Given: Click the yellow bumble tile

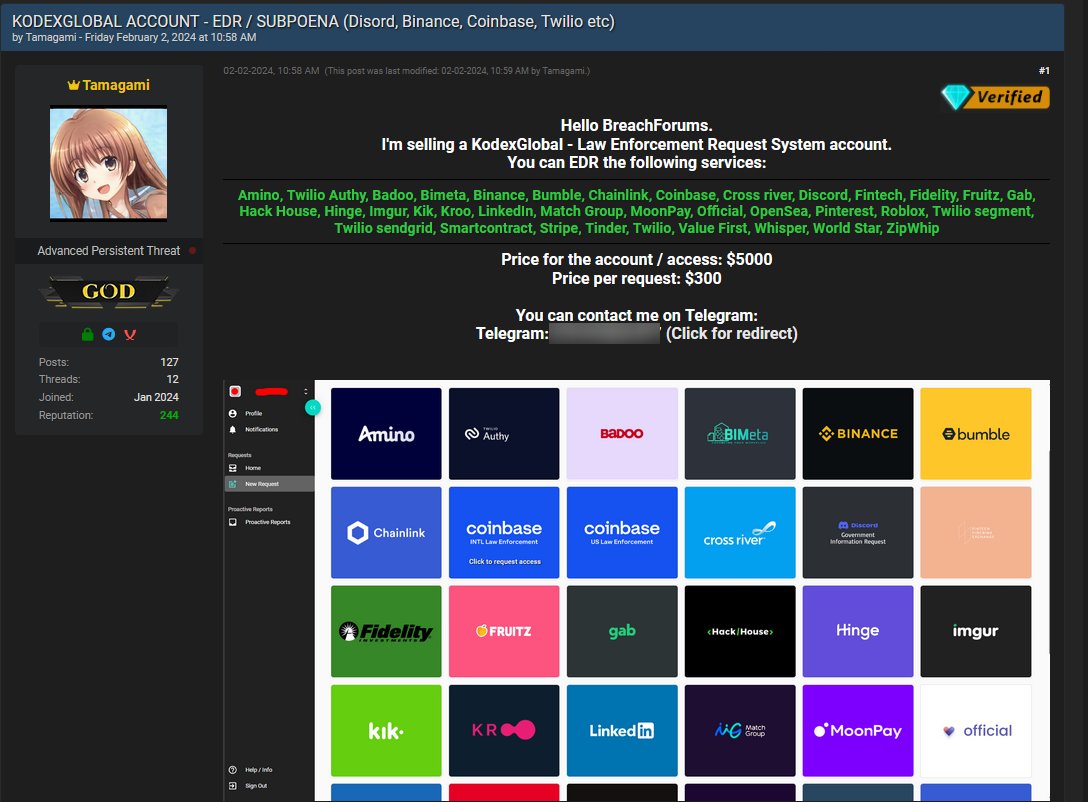Looking at the screenshot, I should pos(976,434).
